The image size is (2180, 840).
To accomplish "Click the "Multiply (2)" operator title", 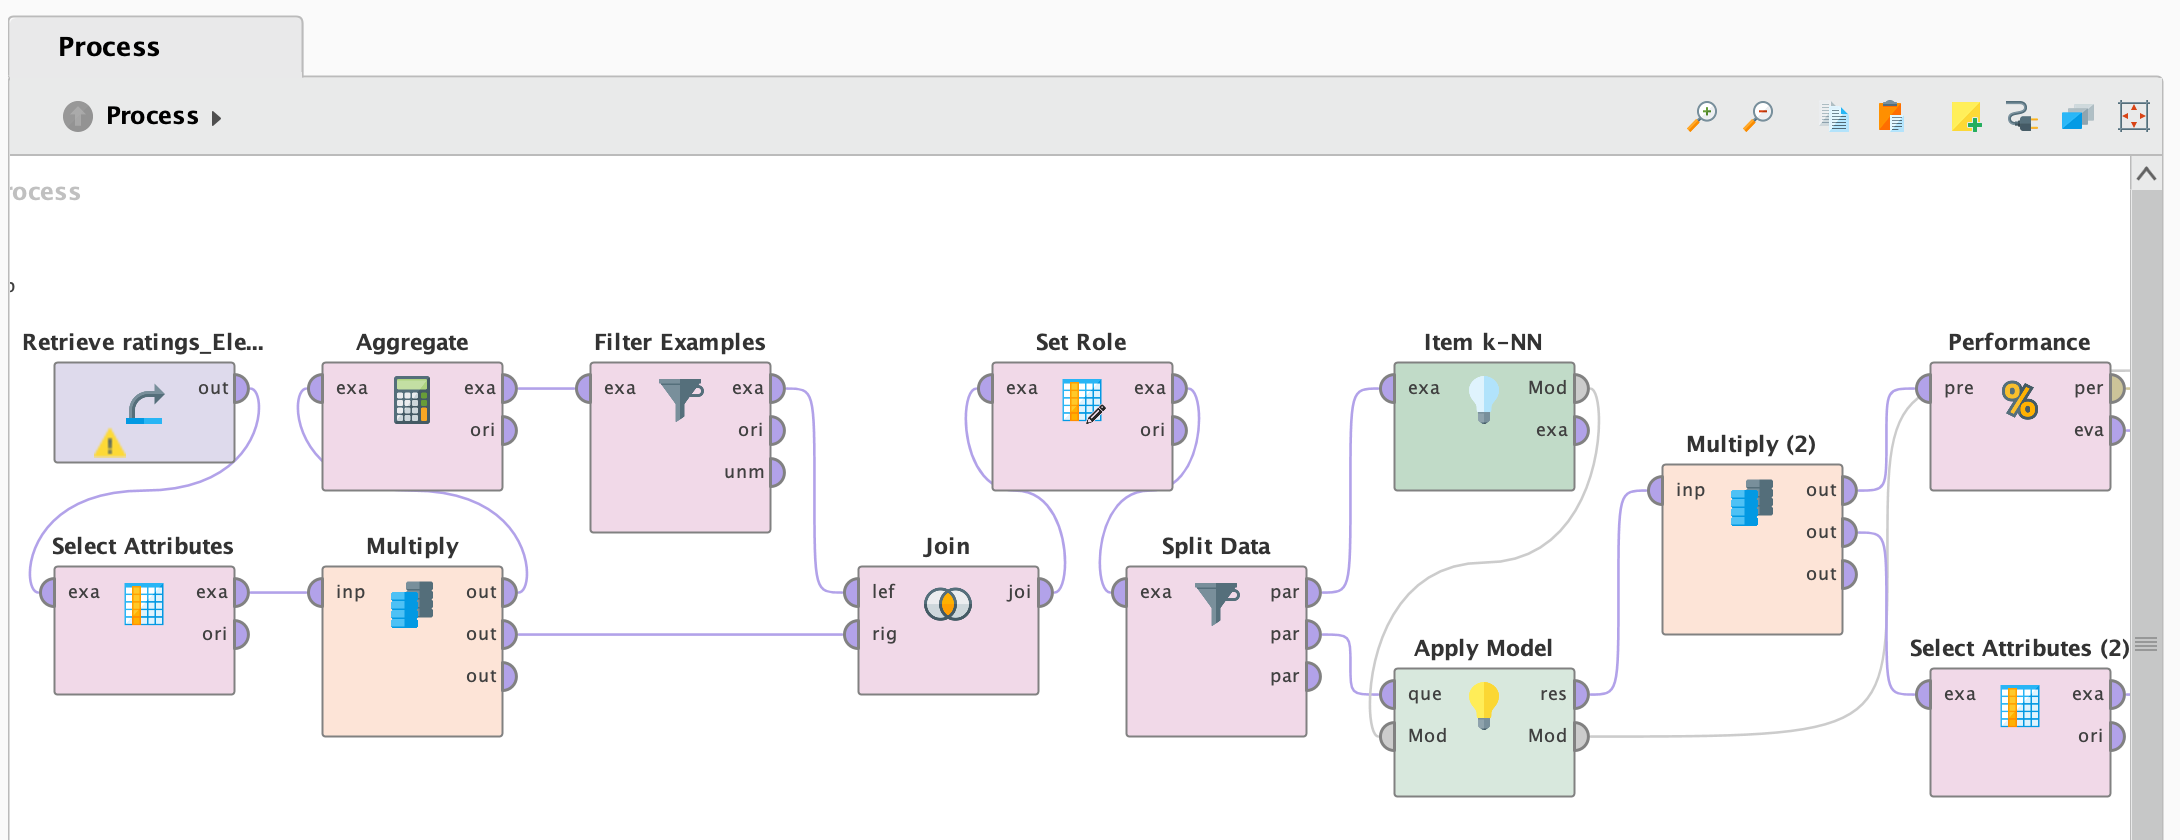I will click(1751, 444).
